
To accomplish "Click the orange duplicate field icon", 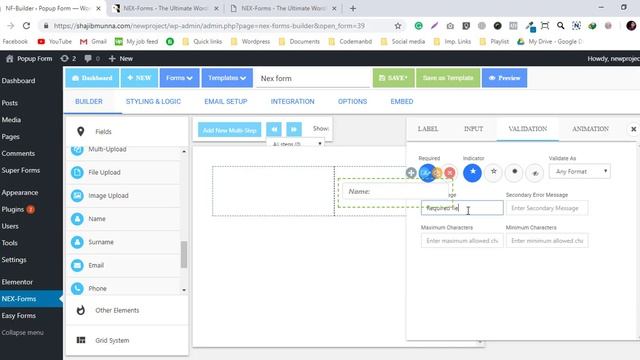I will tap(438, 173).
